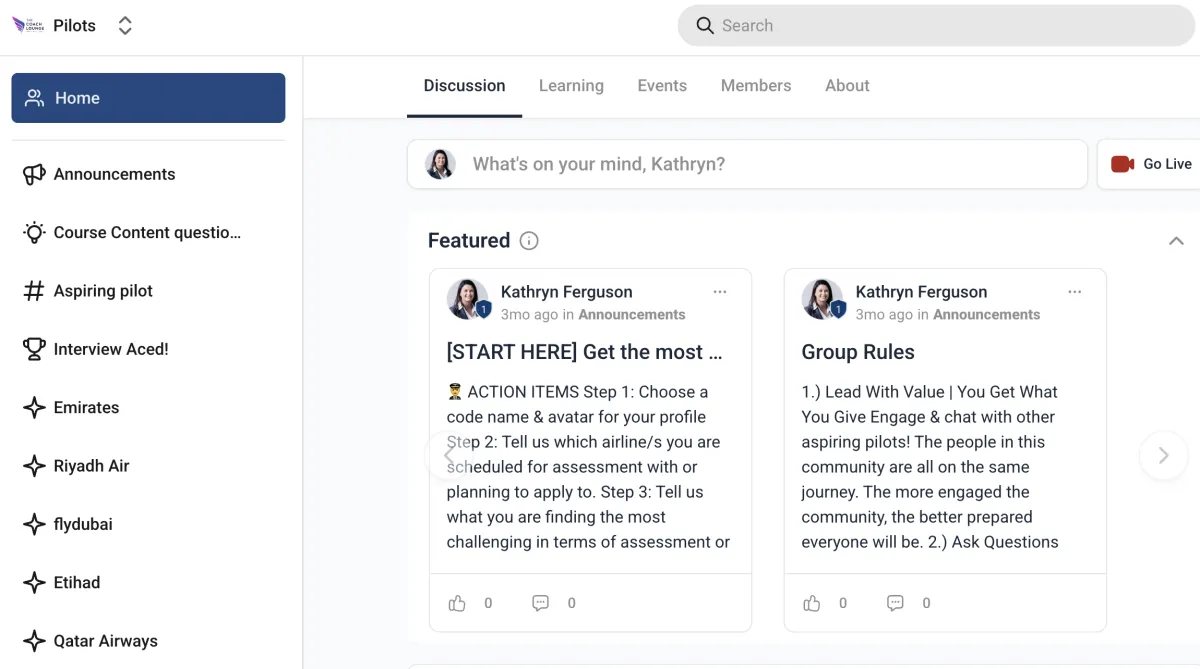The image size is (1200, 669).
Task: Click the Aspiring pilot hashtag icon
Action: click(34, 291)
